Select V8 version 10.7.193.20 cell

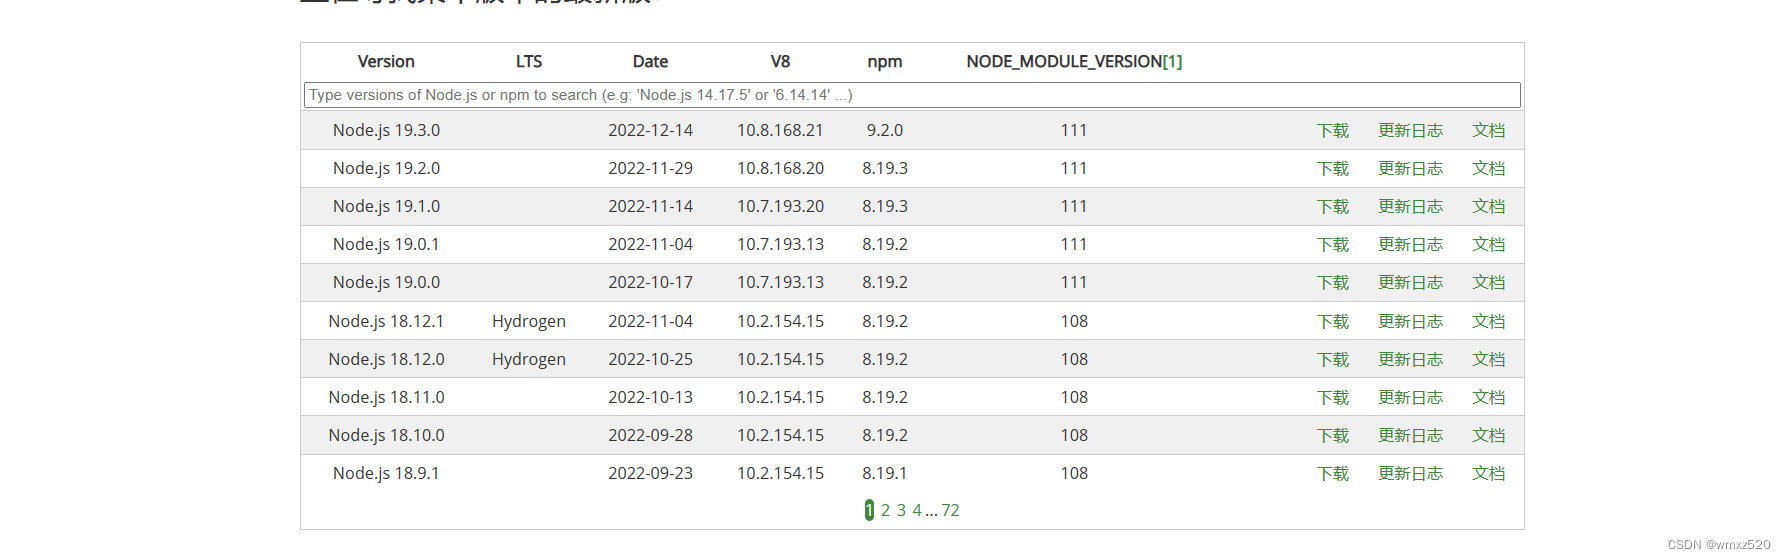(x=780, y=207)
